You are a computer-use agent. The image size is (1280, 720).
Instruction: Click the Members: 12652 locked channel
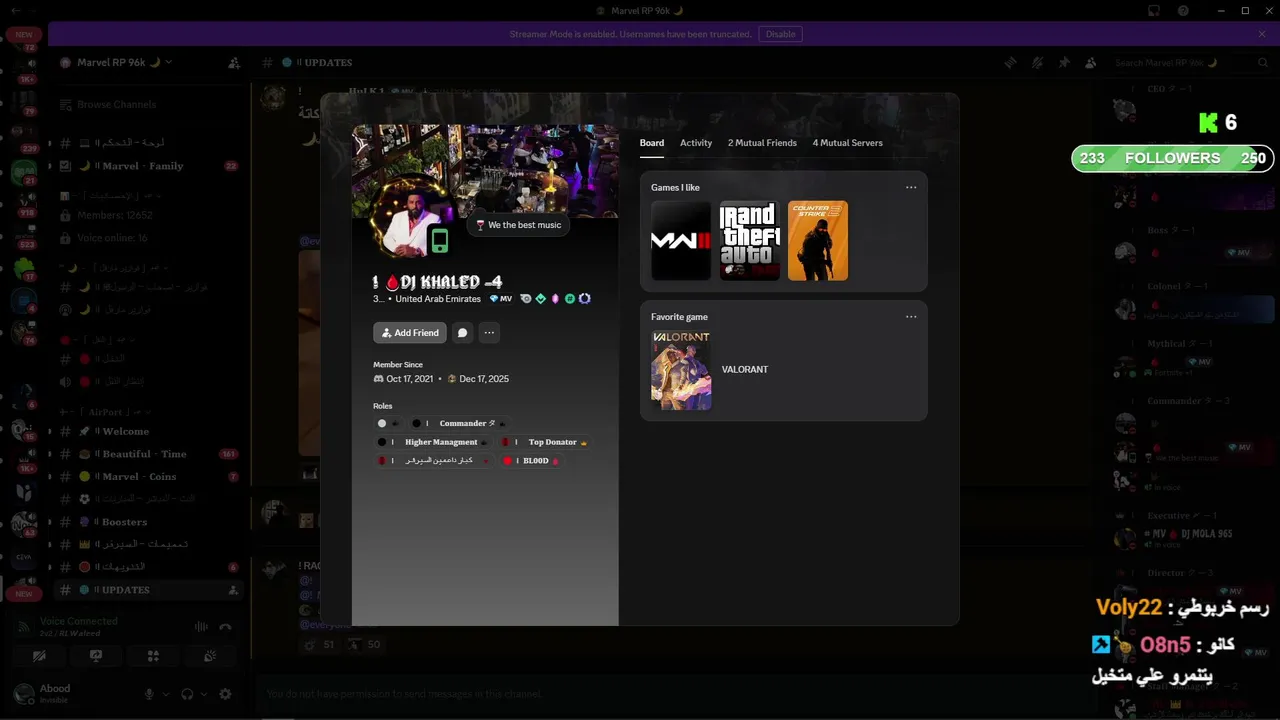tap(150, 215)
